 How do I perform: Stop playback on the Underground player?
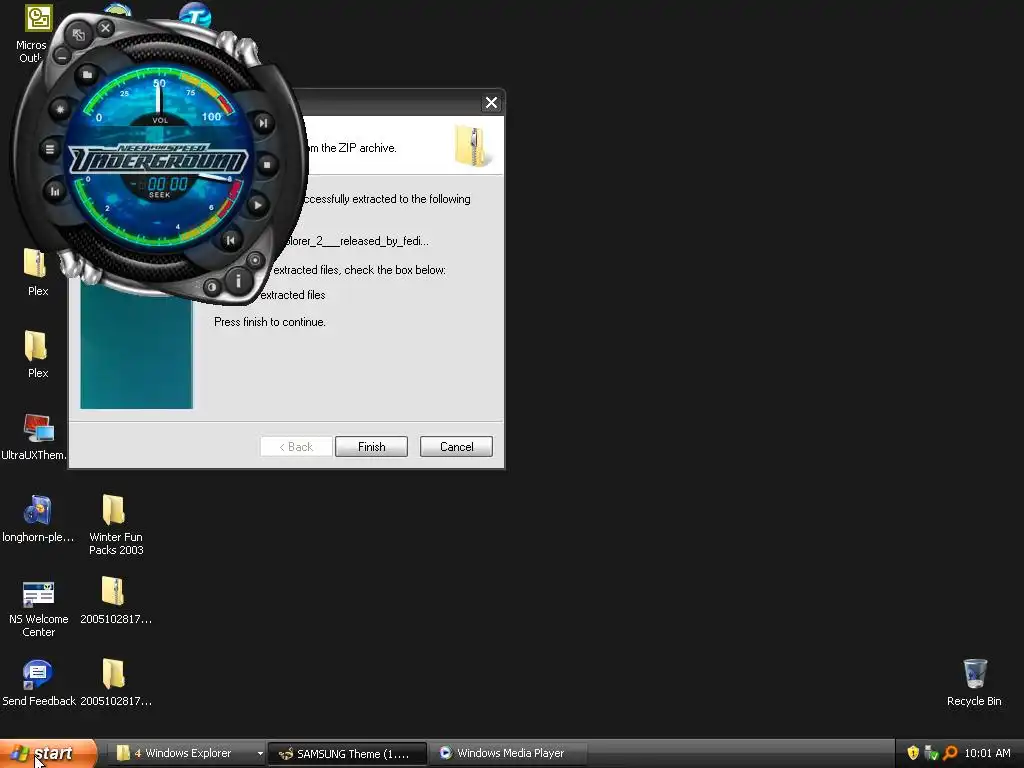tap(266, 165)
